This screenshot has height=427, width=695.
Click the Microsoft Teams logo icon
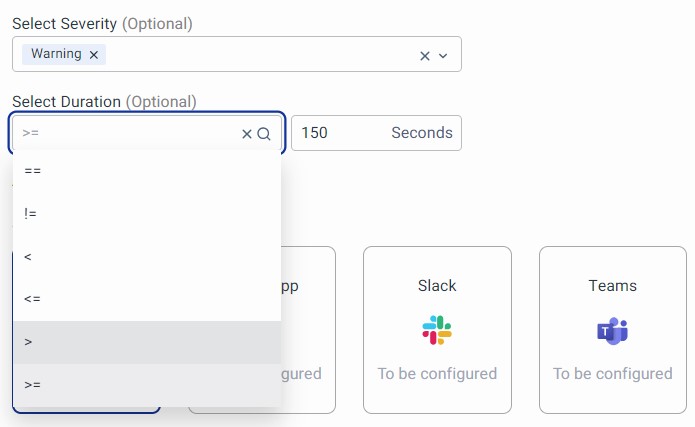coord(612,330)
